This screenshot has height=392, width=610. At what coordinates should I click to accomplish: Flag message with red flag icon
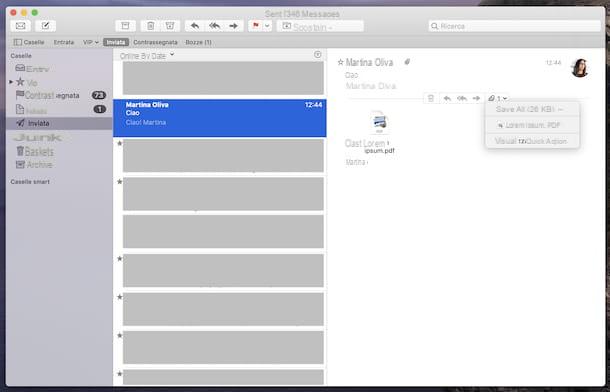[256, 26]
